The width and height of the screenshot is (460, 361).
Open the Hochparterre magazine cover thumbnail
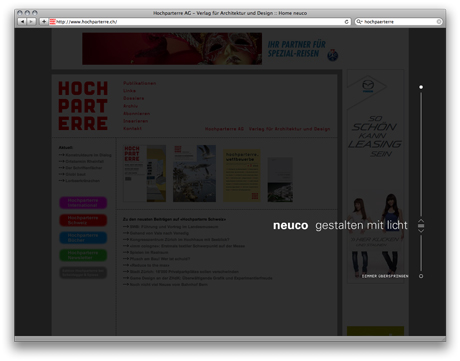click(x=145, y=173)
